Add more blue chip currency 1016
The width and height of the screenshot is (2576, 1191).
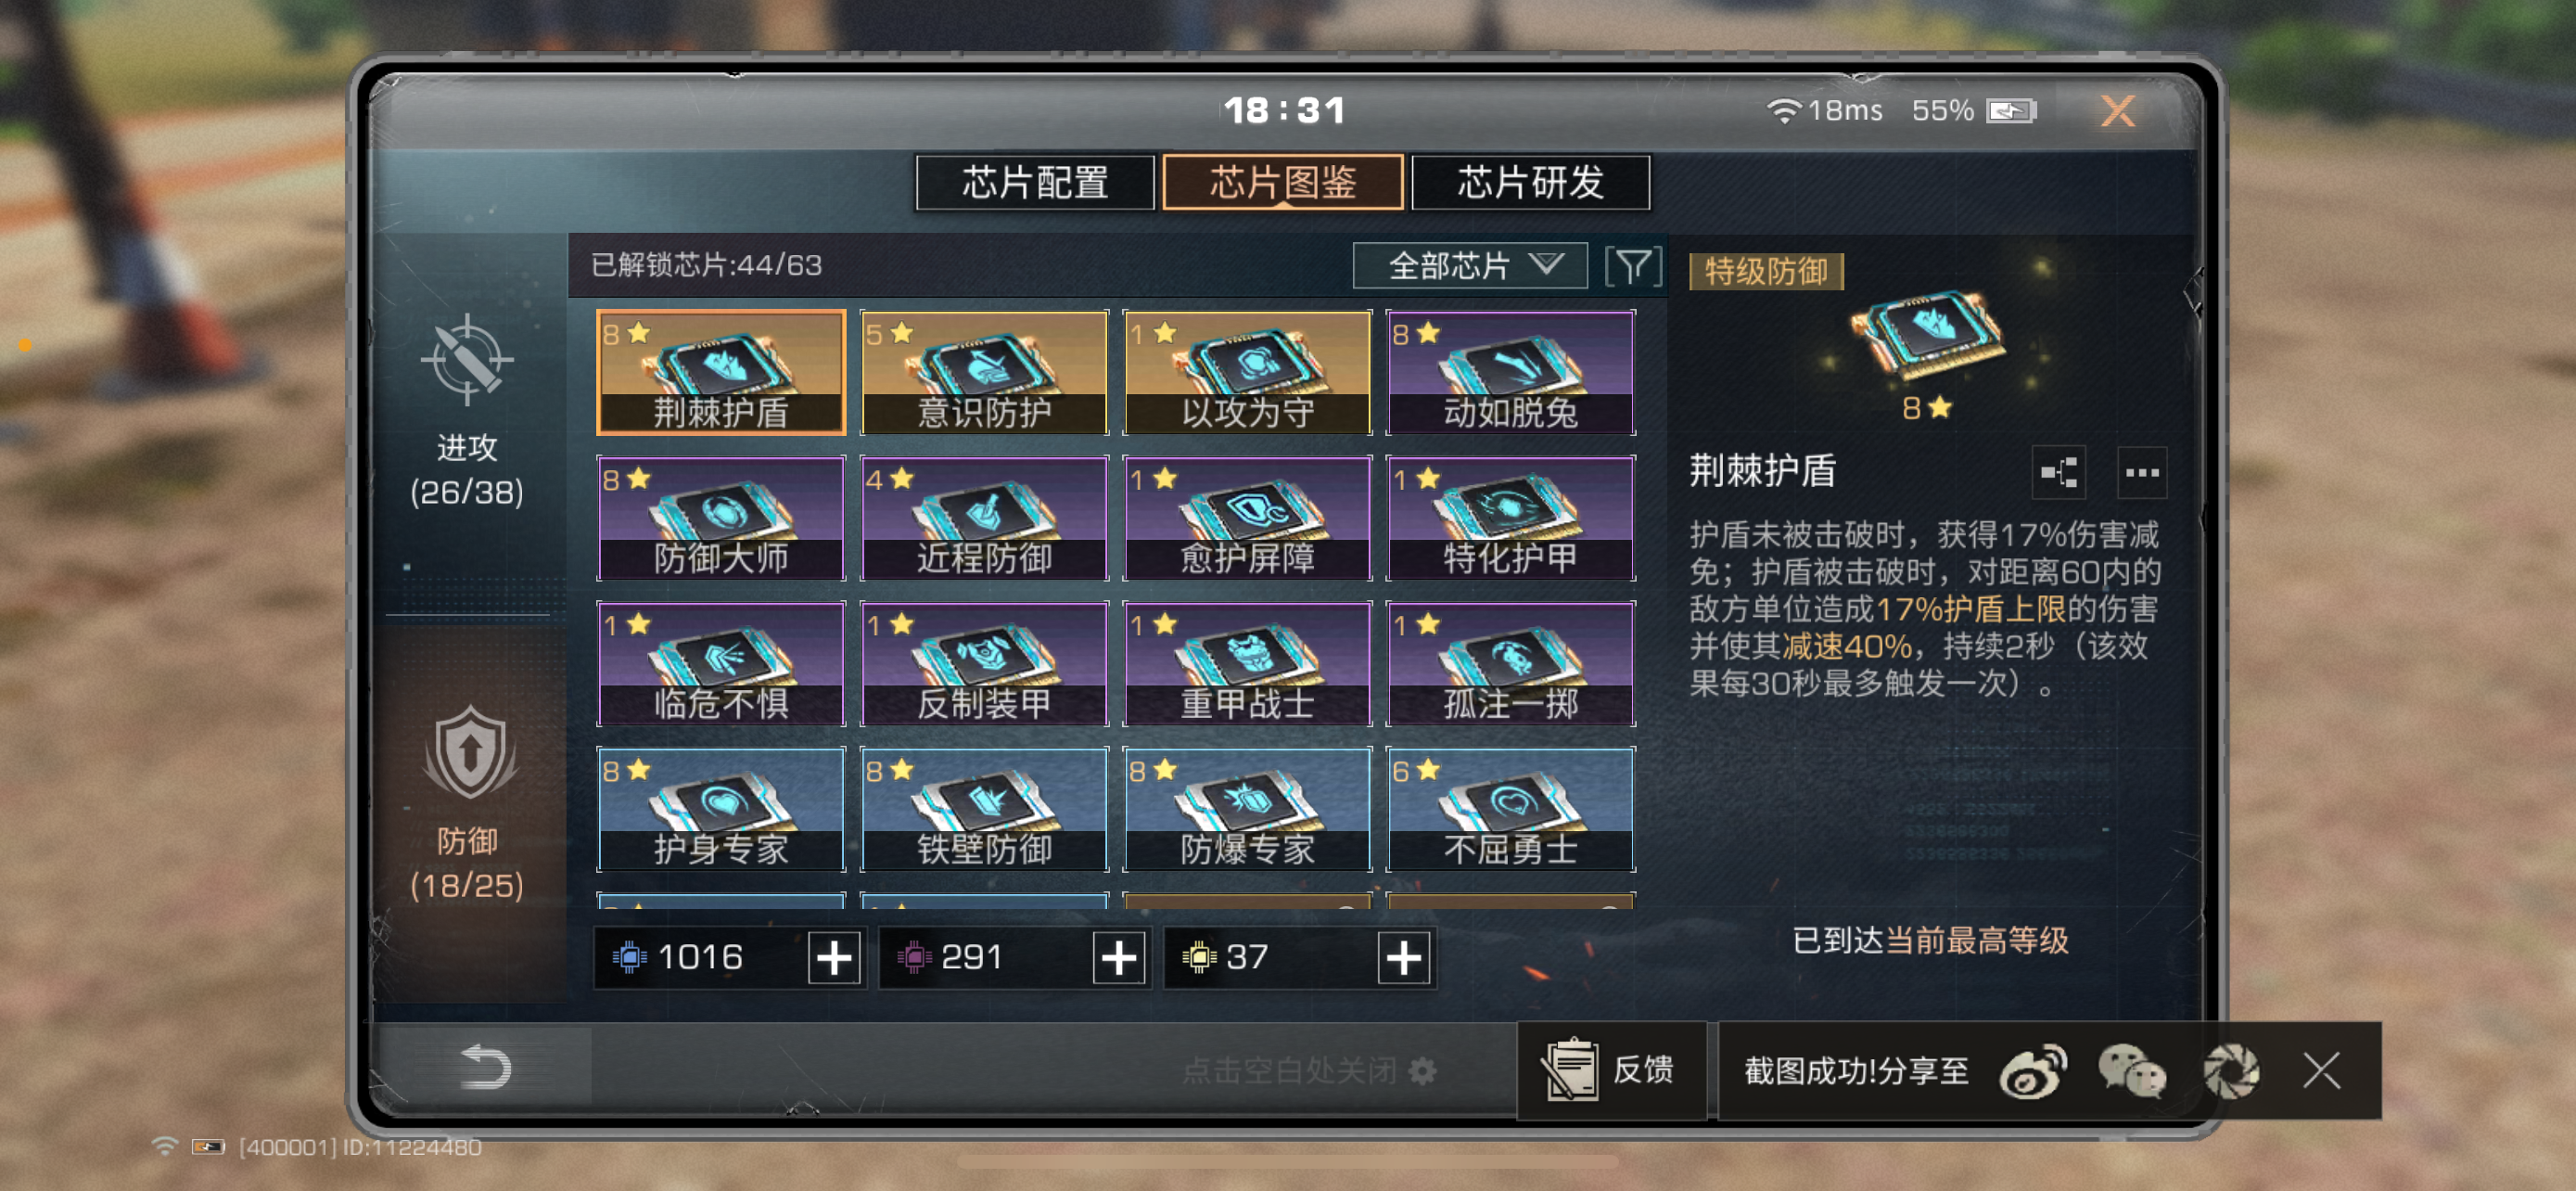pos(834,958)
